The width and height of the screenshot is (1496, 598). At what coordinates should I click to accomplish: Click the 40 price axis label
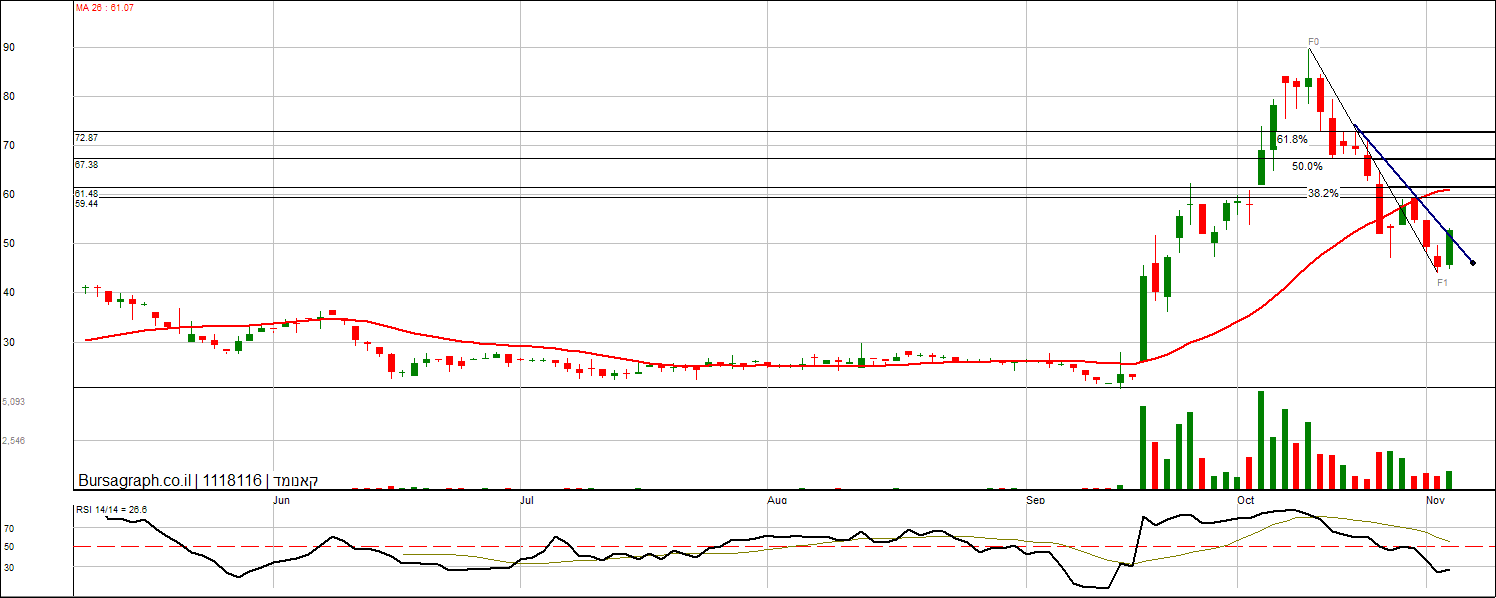8,292
